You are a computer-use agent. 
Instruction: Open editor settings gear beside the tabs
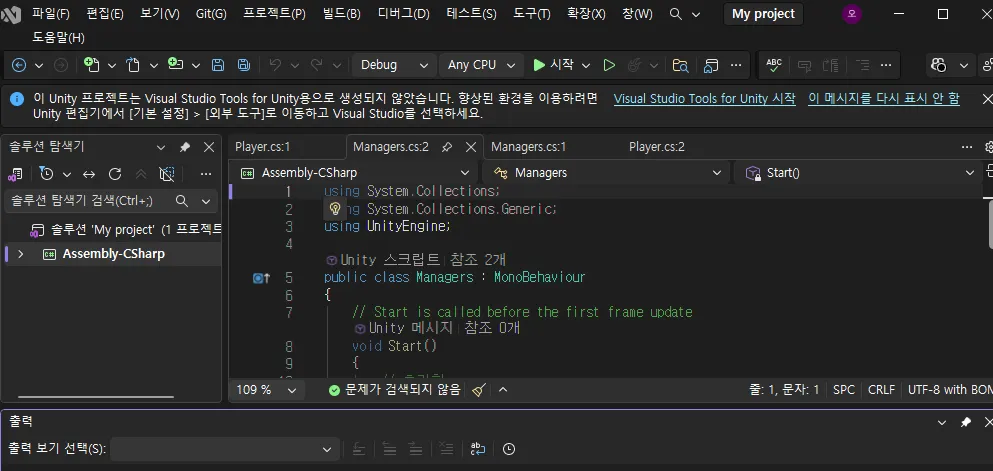[989, 147]
